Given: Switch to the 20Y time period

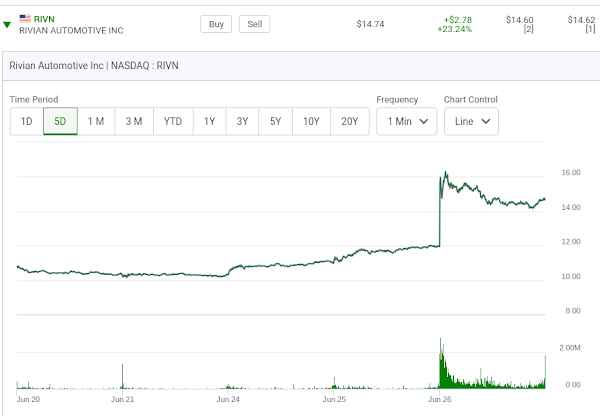Looking at the screenshot, I should (350, 121).
